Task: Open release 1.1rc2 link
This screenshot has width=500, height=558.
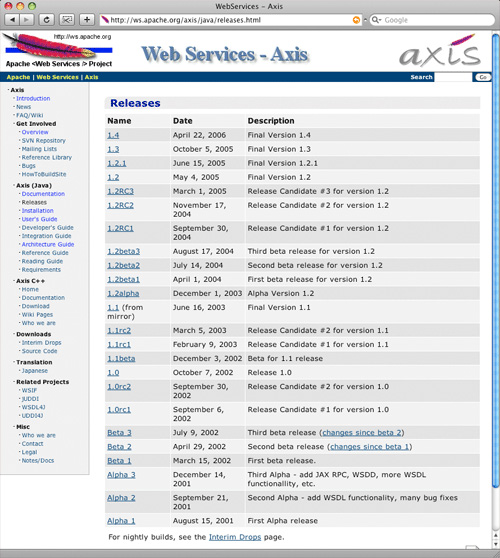Action: click(x=119, y=331)
